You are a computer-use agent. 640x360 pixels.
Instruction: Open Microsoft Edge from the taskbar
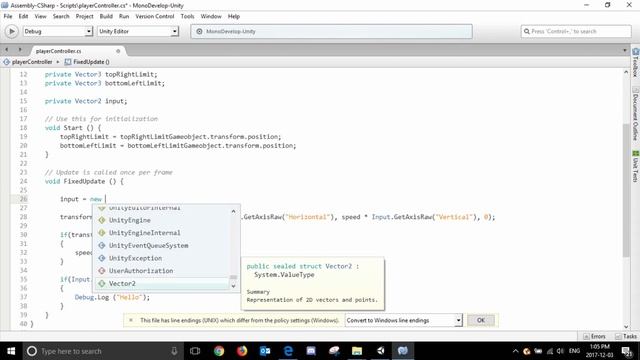pyautogui.click(x=288, y=351)
